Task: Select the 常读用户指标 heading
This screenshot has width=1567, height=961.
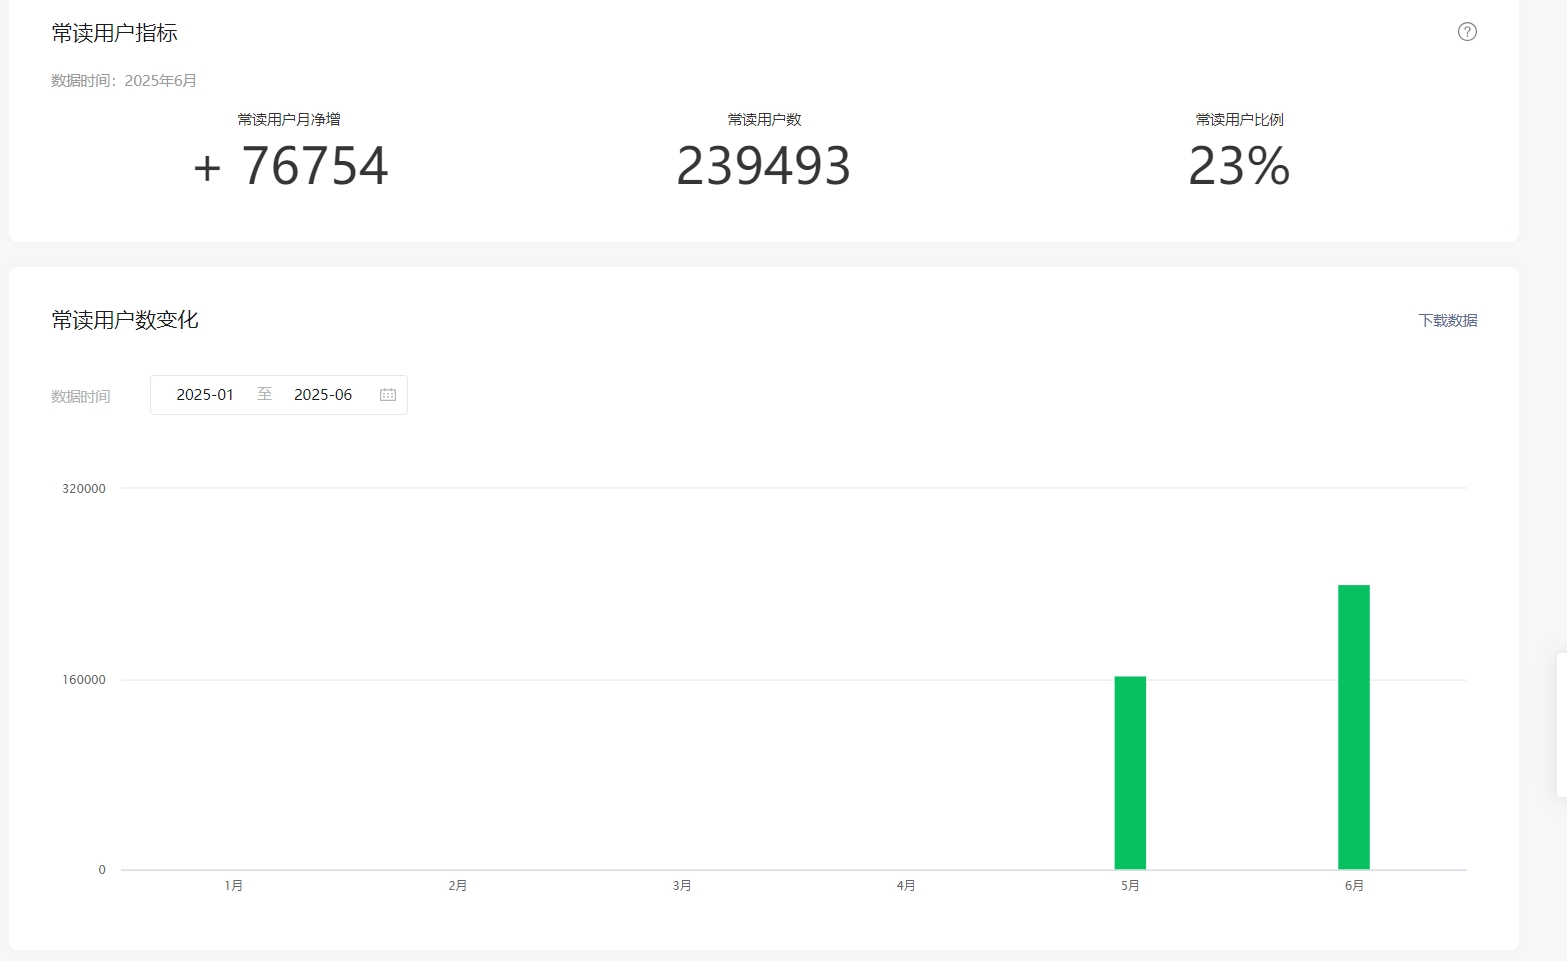Action: pos(115,33)
